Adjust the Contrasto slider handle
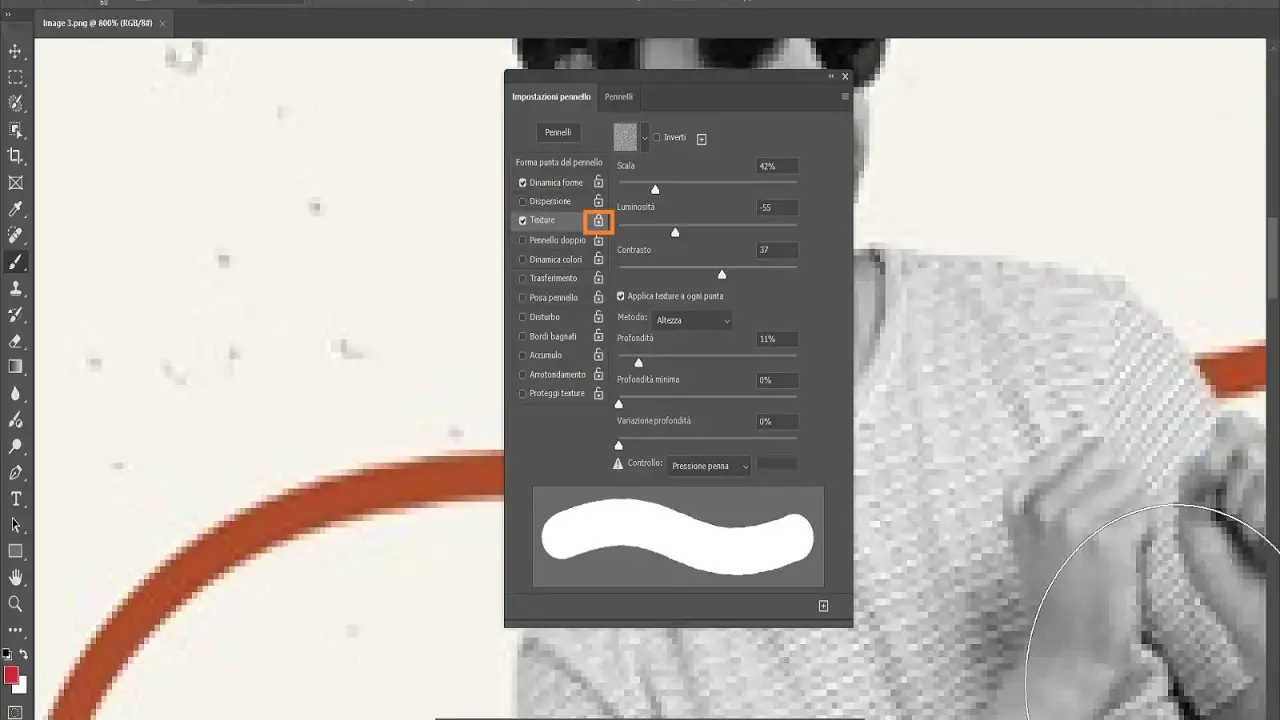Image resolution: width=1280 pixels, height=720 pixels. point(722,274)
